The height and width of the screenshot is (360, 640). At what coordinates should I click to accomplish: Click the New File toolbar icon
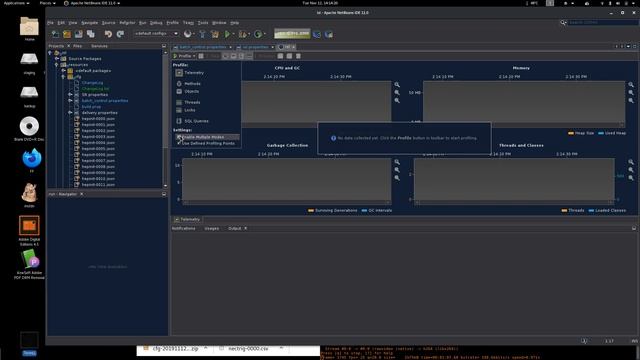coord(55,34)
